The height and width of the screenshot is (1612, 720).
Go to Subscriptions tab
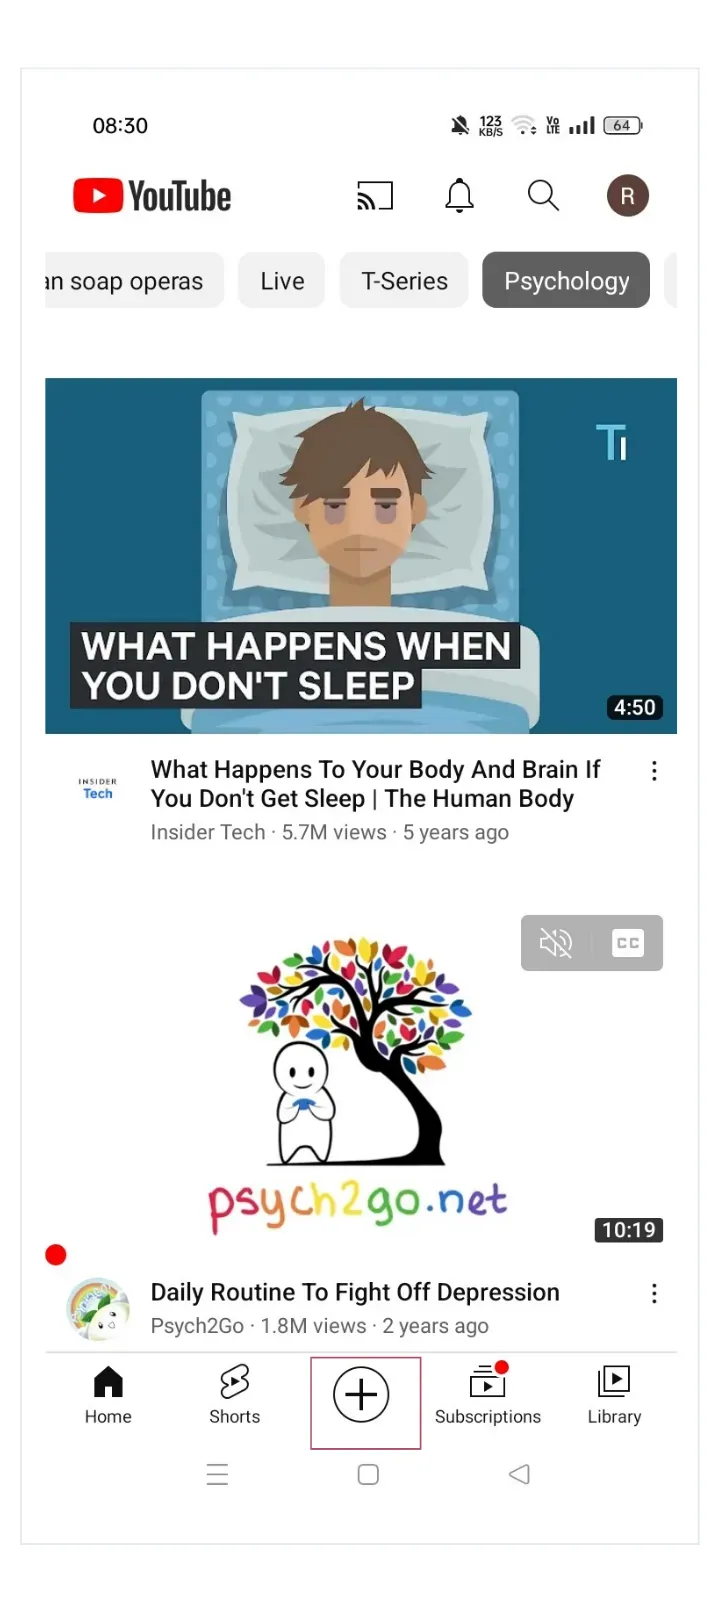pos(488,1395)
